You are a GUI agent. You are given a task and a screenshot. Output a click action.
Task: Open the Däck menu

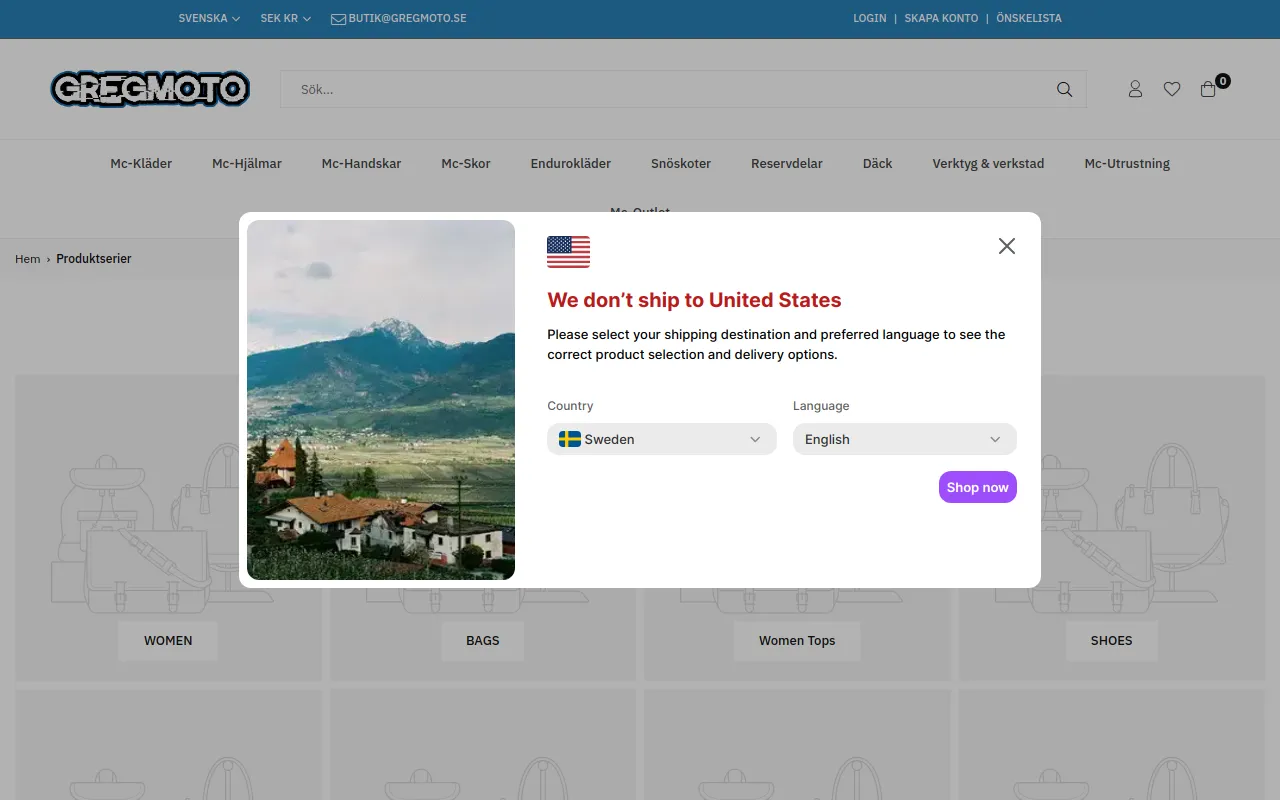(x=878, y=163)
